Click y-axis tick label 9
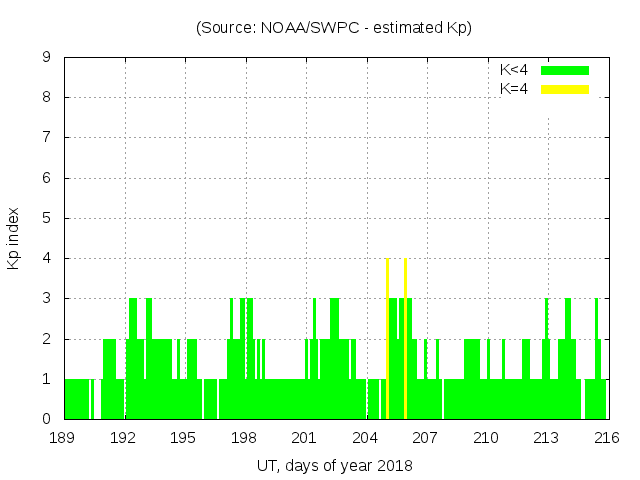 coord(47,58)
